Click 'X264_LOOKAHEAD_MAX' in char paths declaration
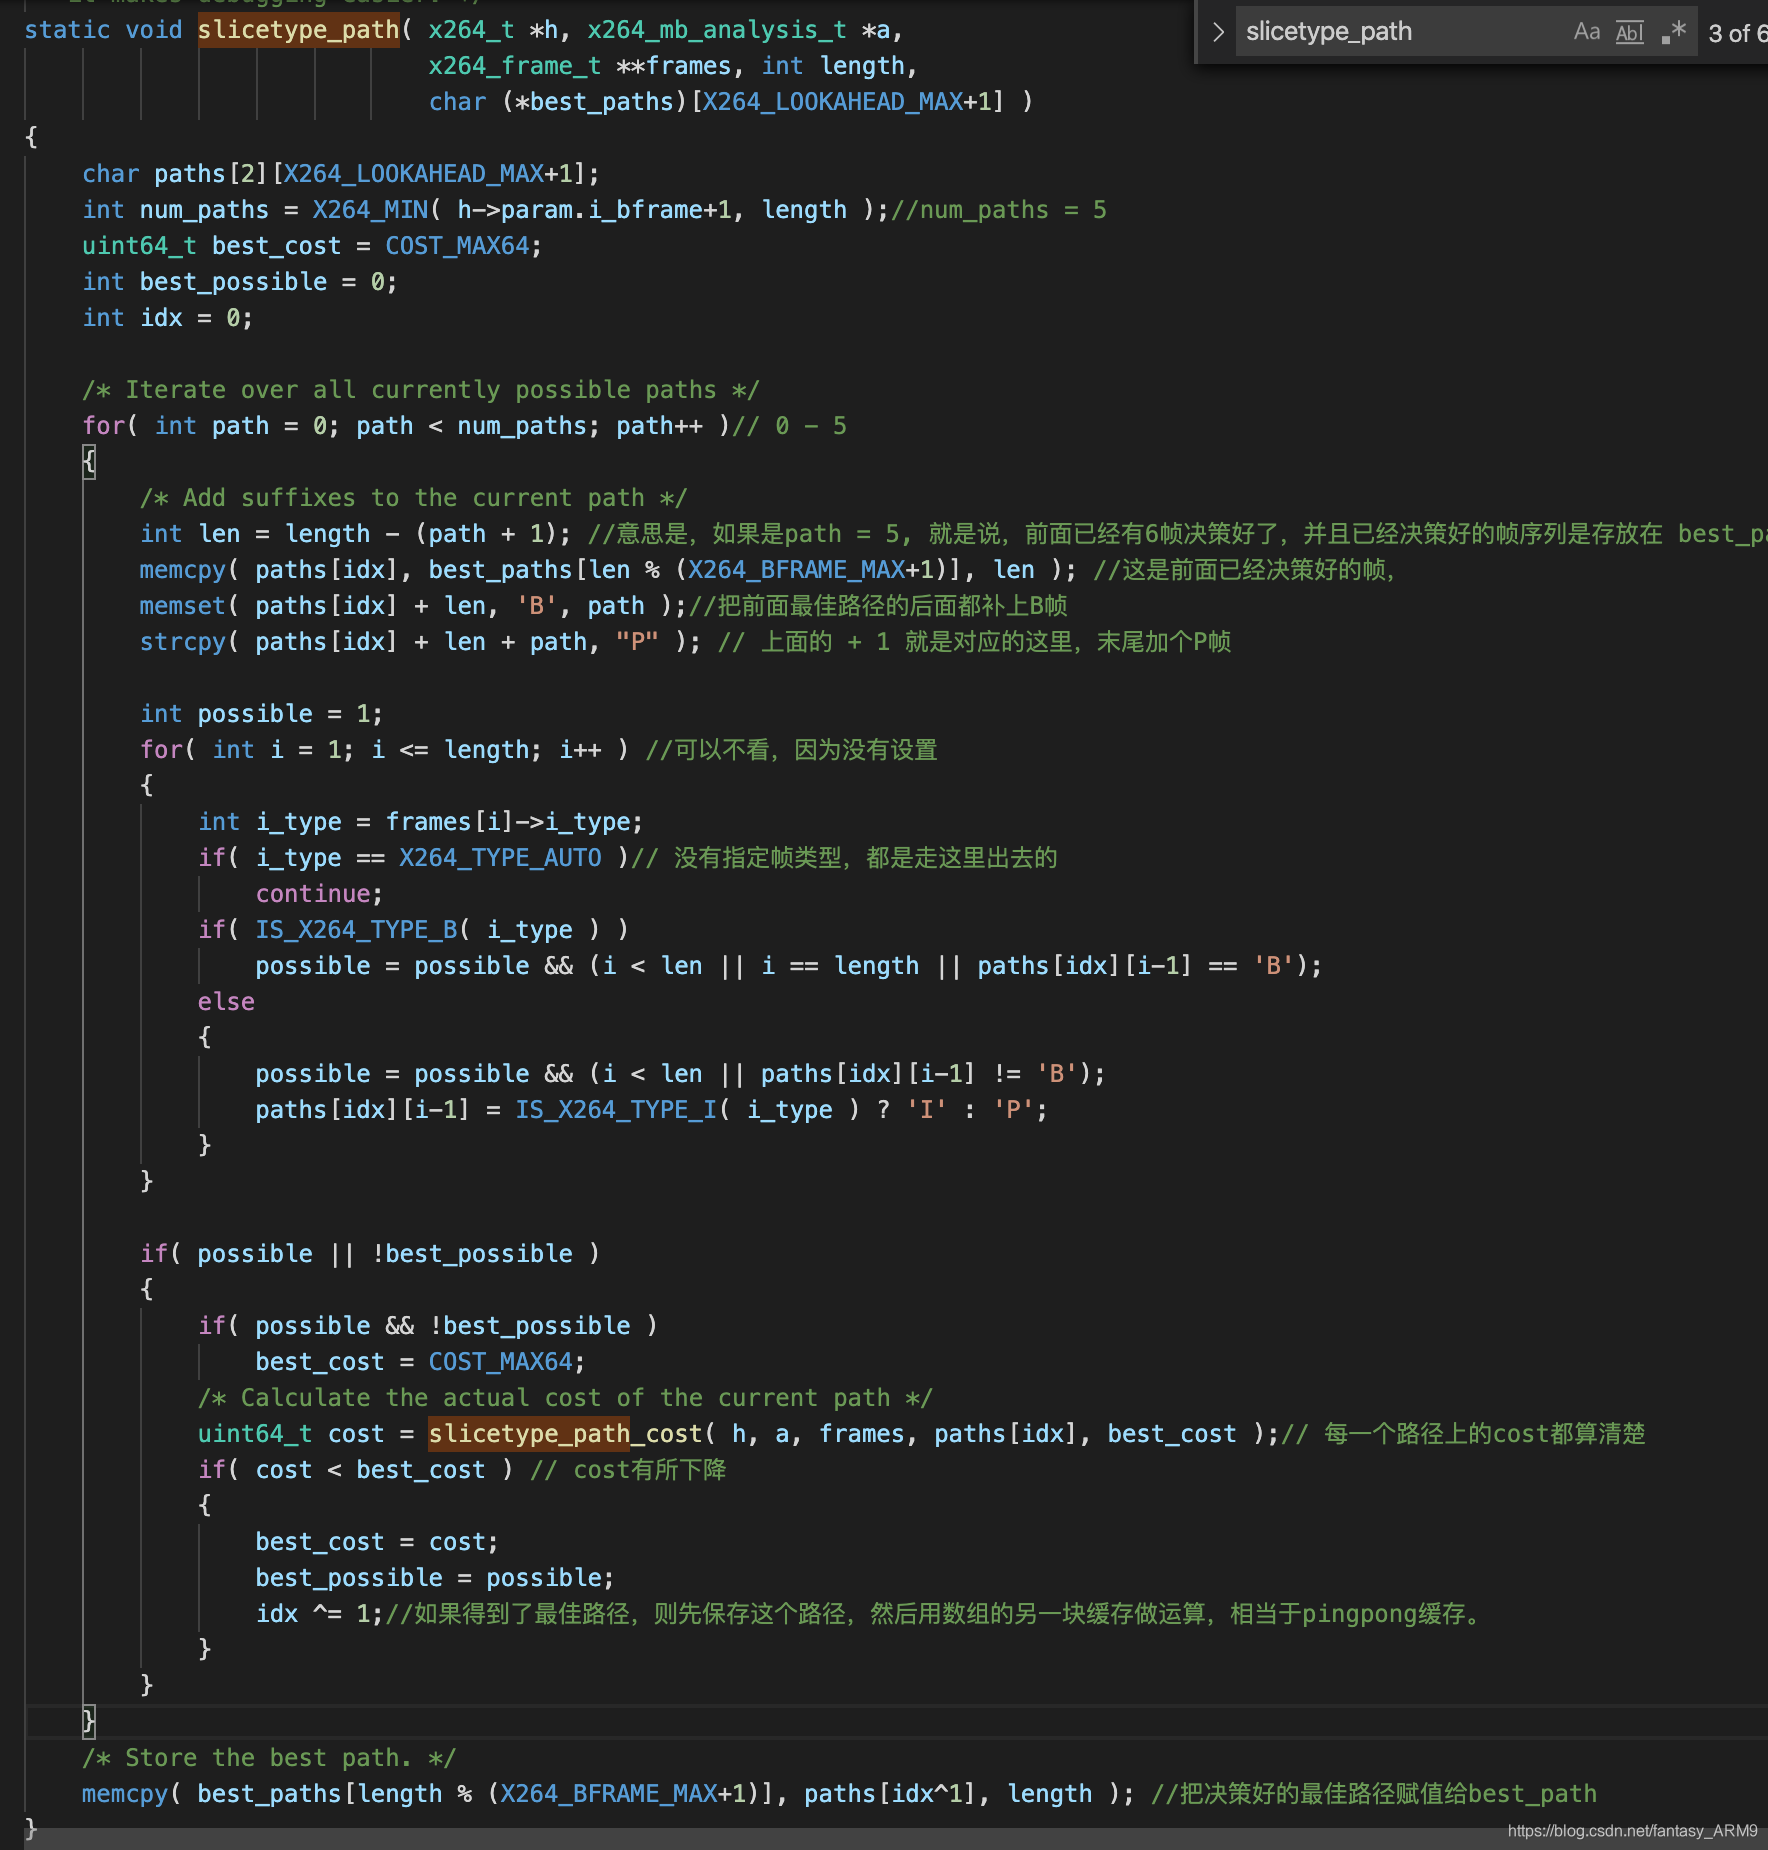 414,174
